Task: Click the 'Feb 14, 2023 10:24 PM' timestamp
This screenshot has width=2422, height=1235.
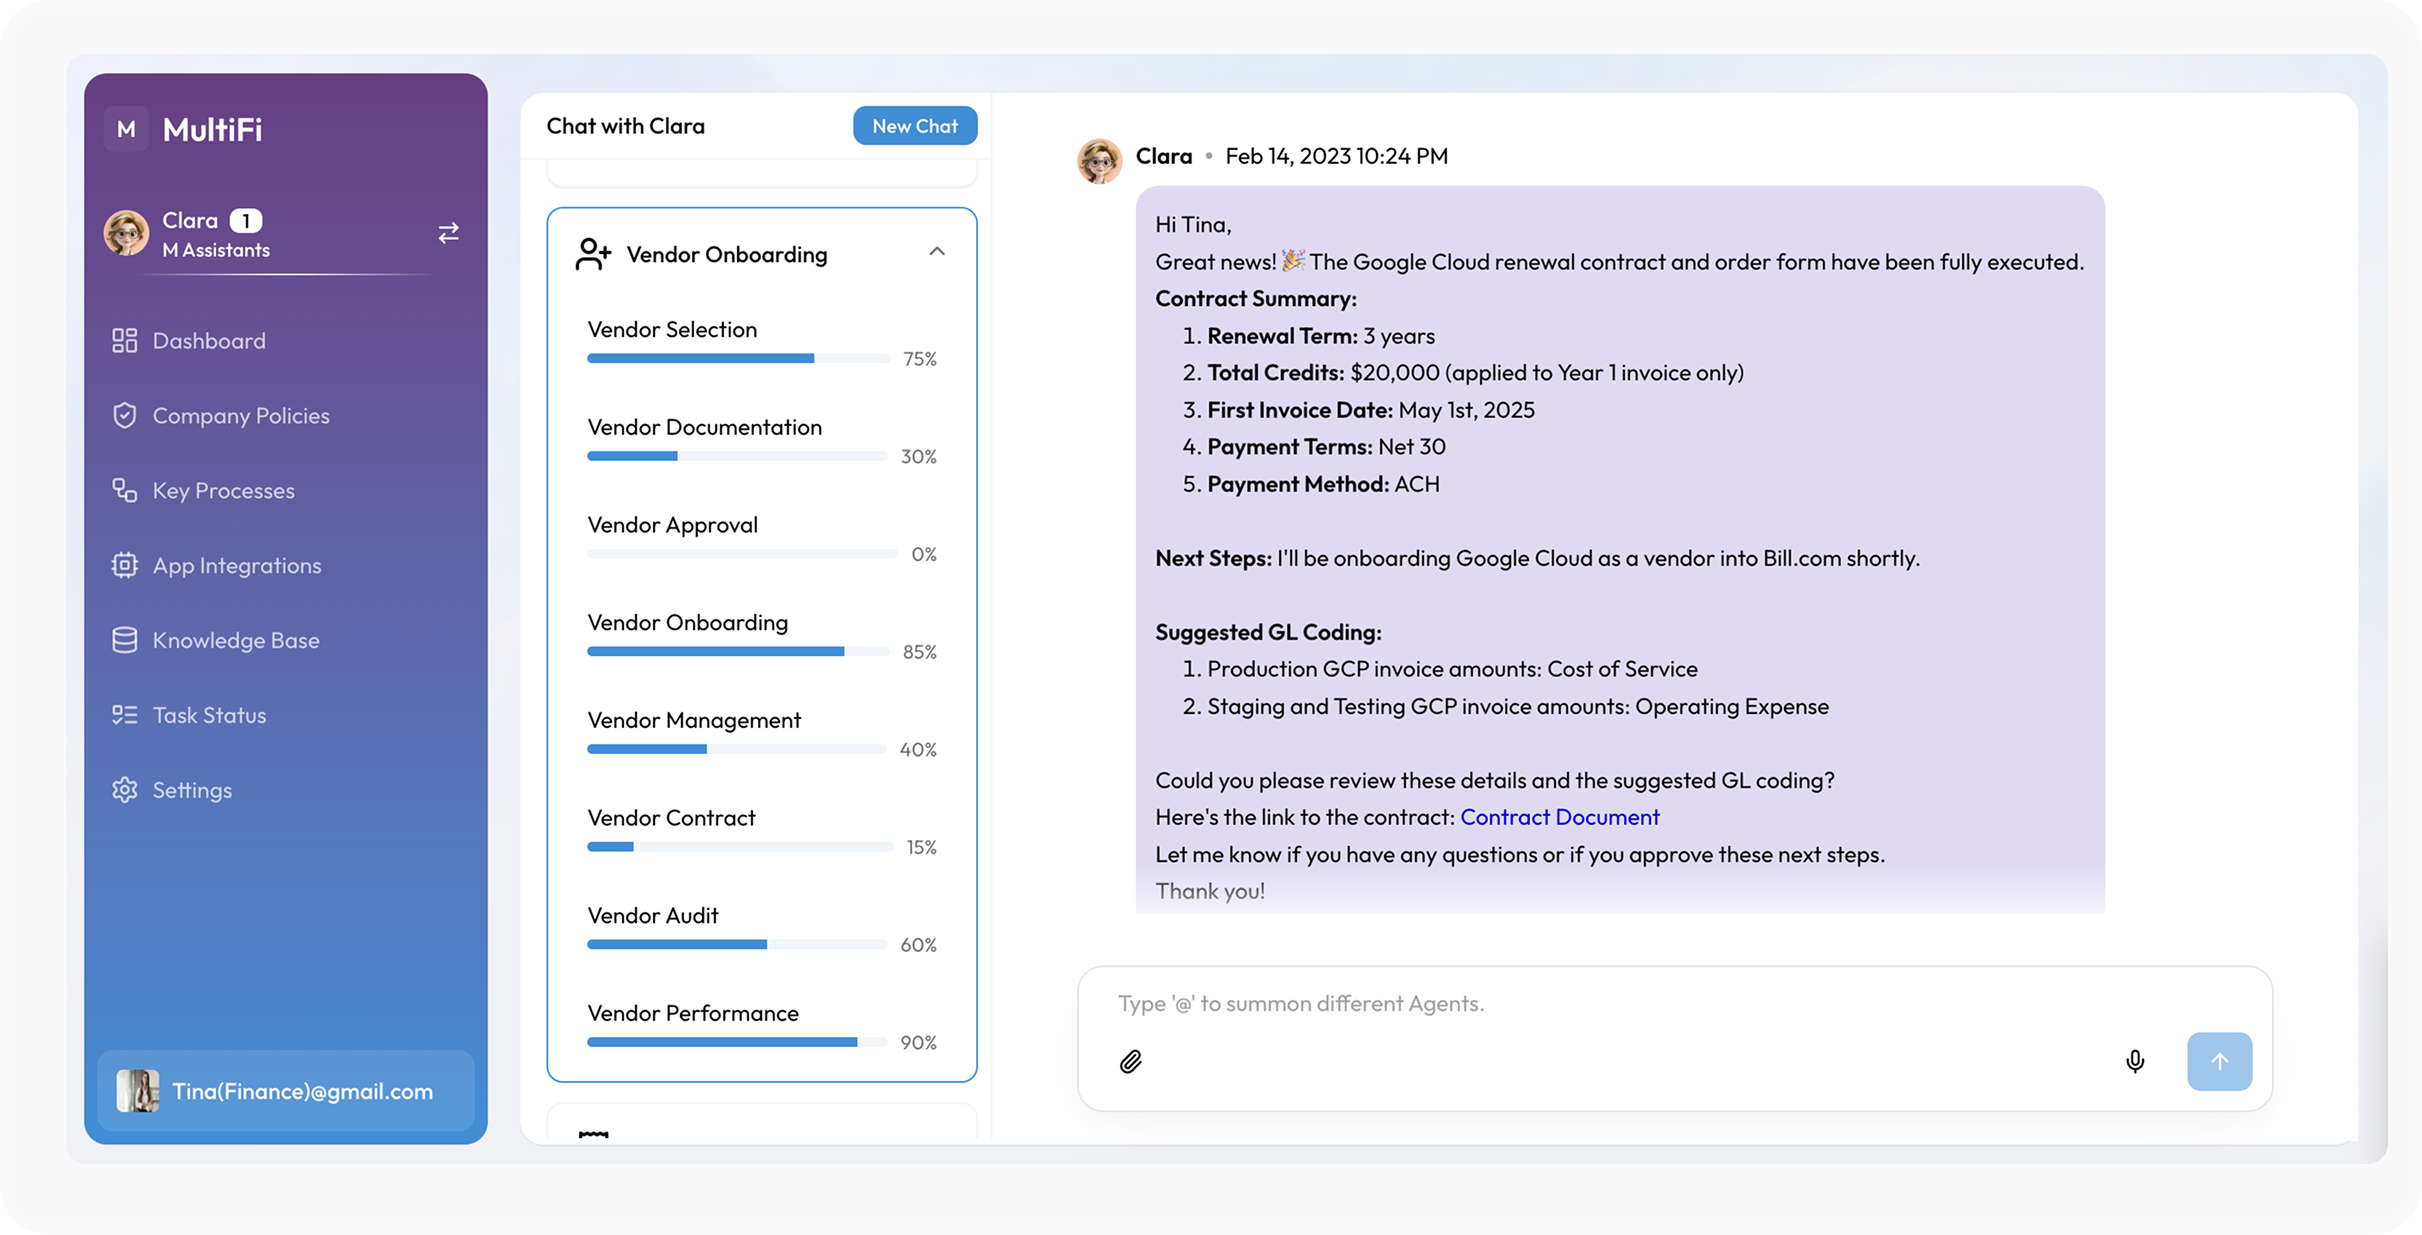Action: pos(1337,156)
